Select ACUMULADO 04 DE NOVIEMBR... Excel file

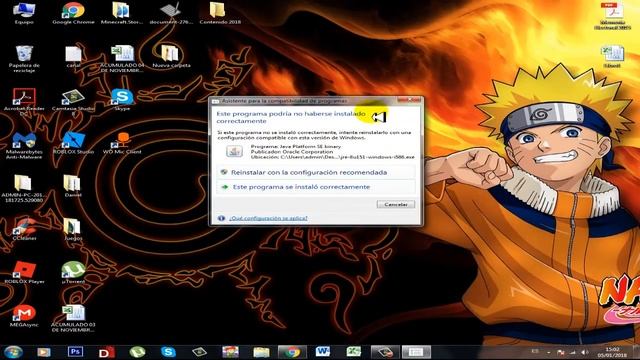(x=122, y=59)
